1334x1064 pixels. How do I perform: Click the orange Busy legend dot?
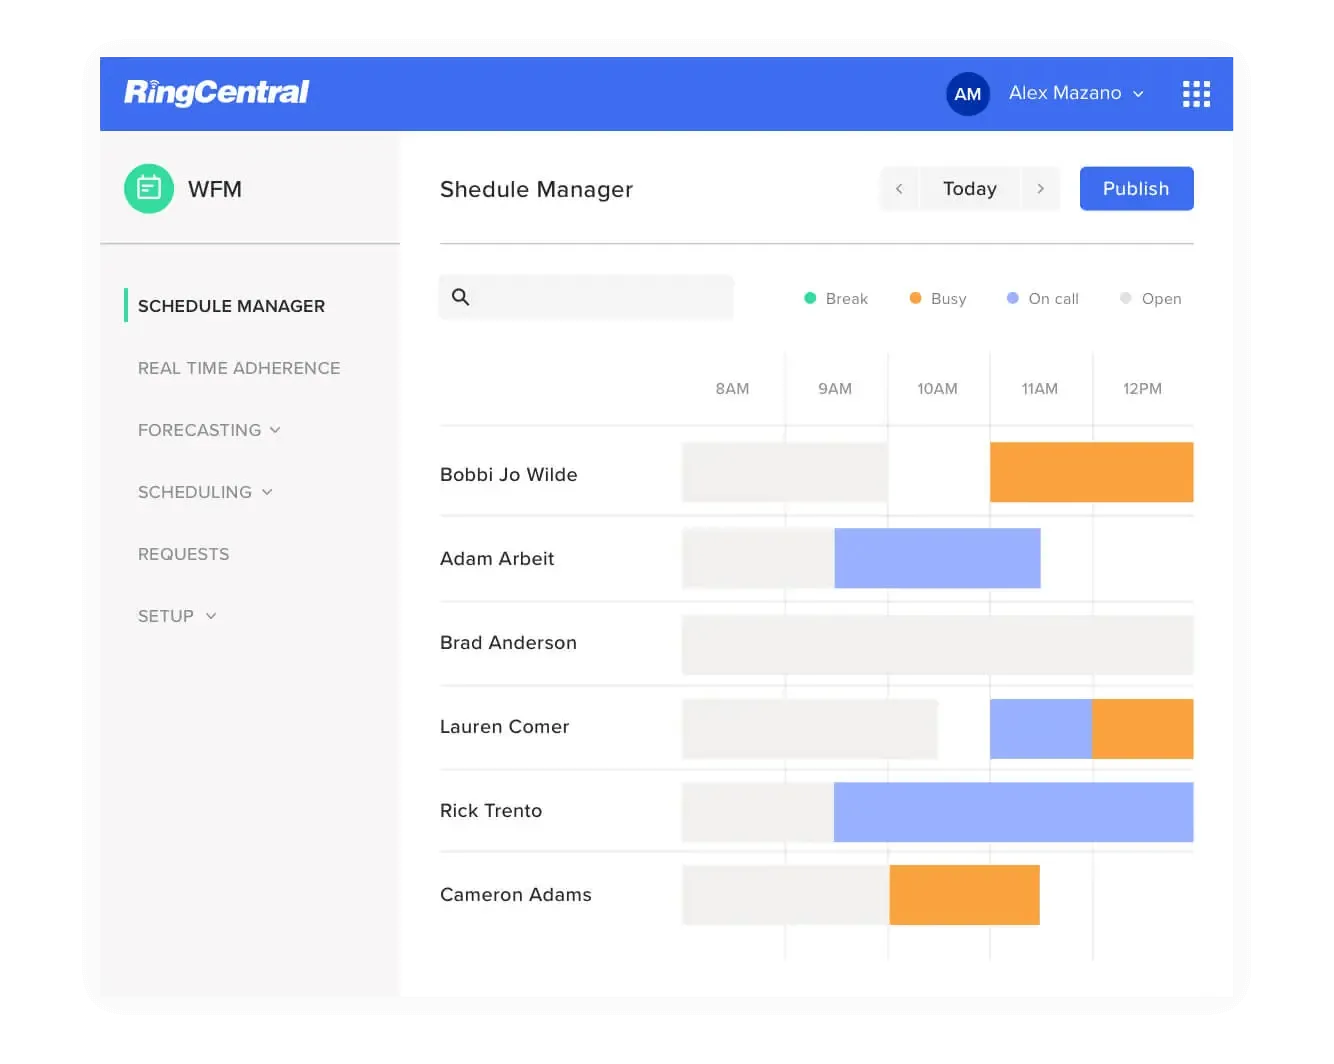[915, 298]
